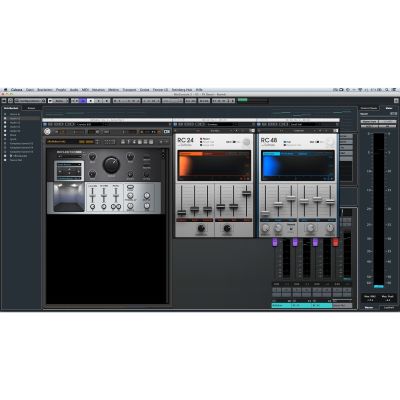Screen dimensions: 400x400
Task: Click the red mixer channel fader cap
Action: (x=336, y=242)
